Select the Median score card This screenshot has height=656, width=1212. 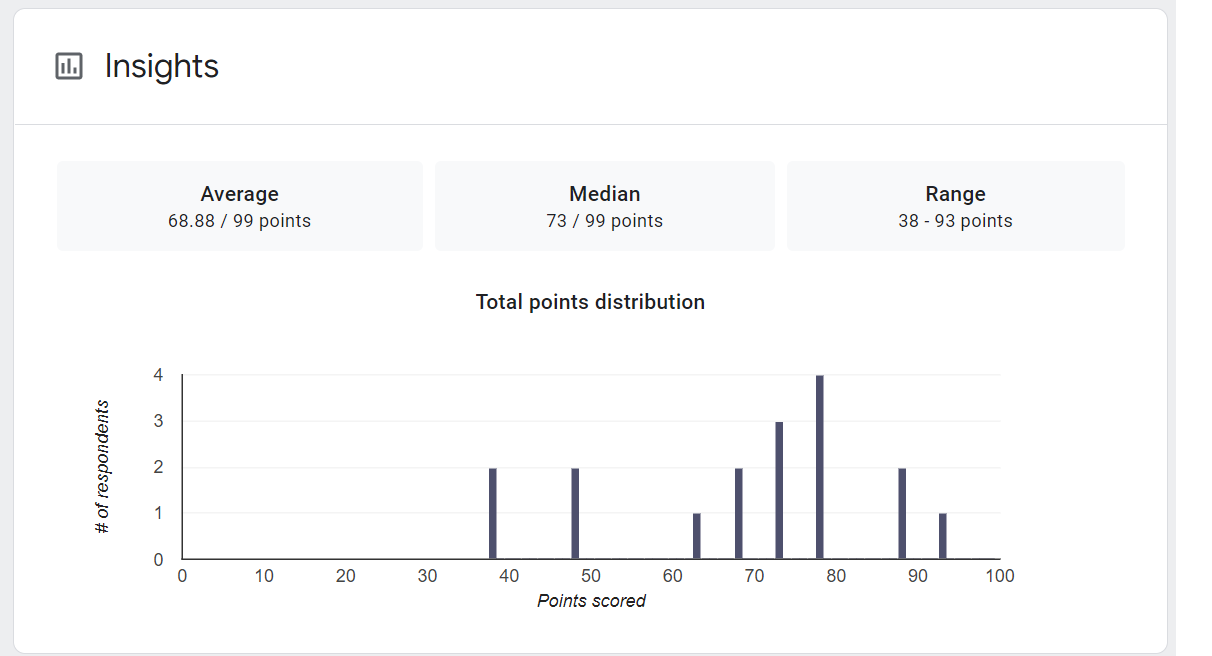point(604,206)
